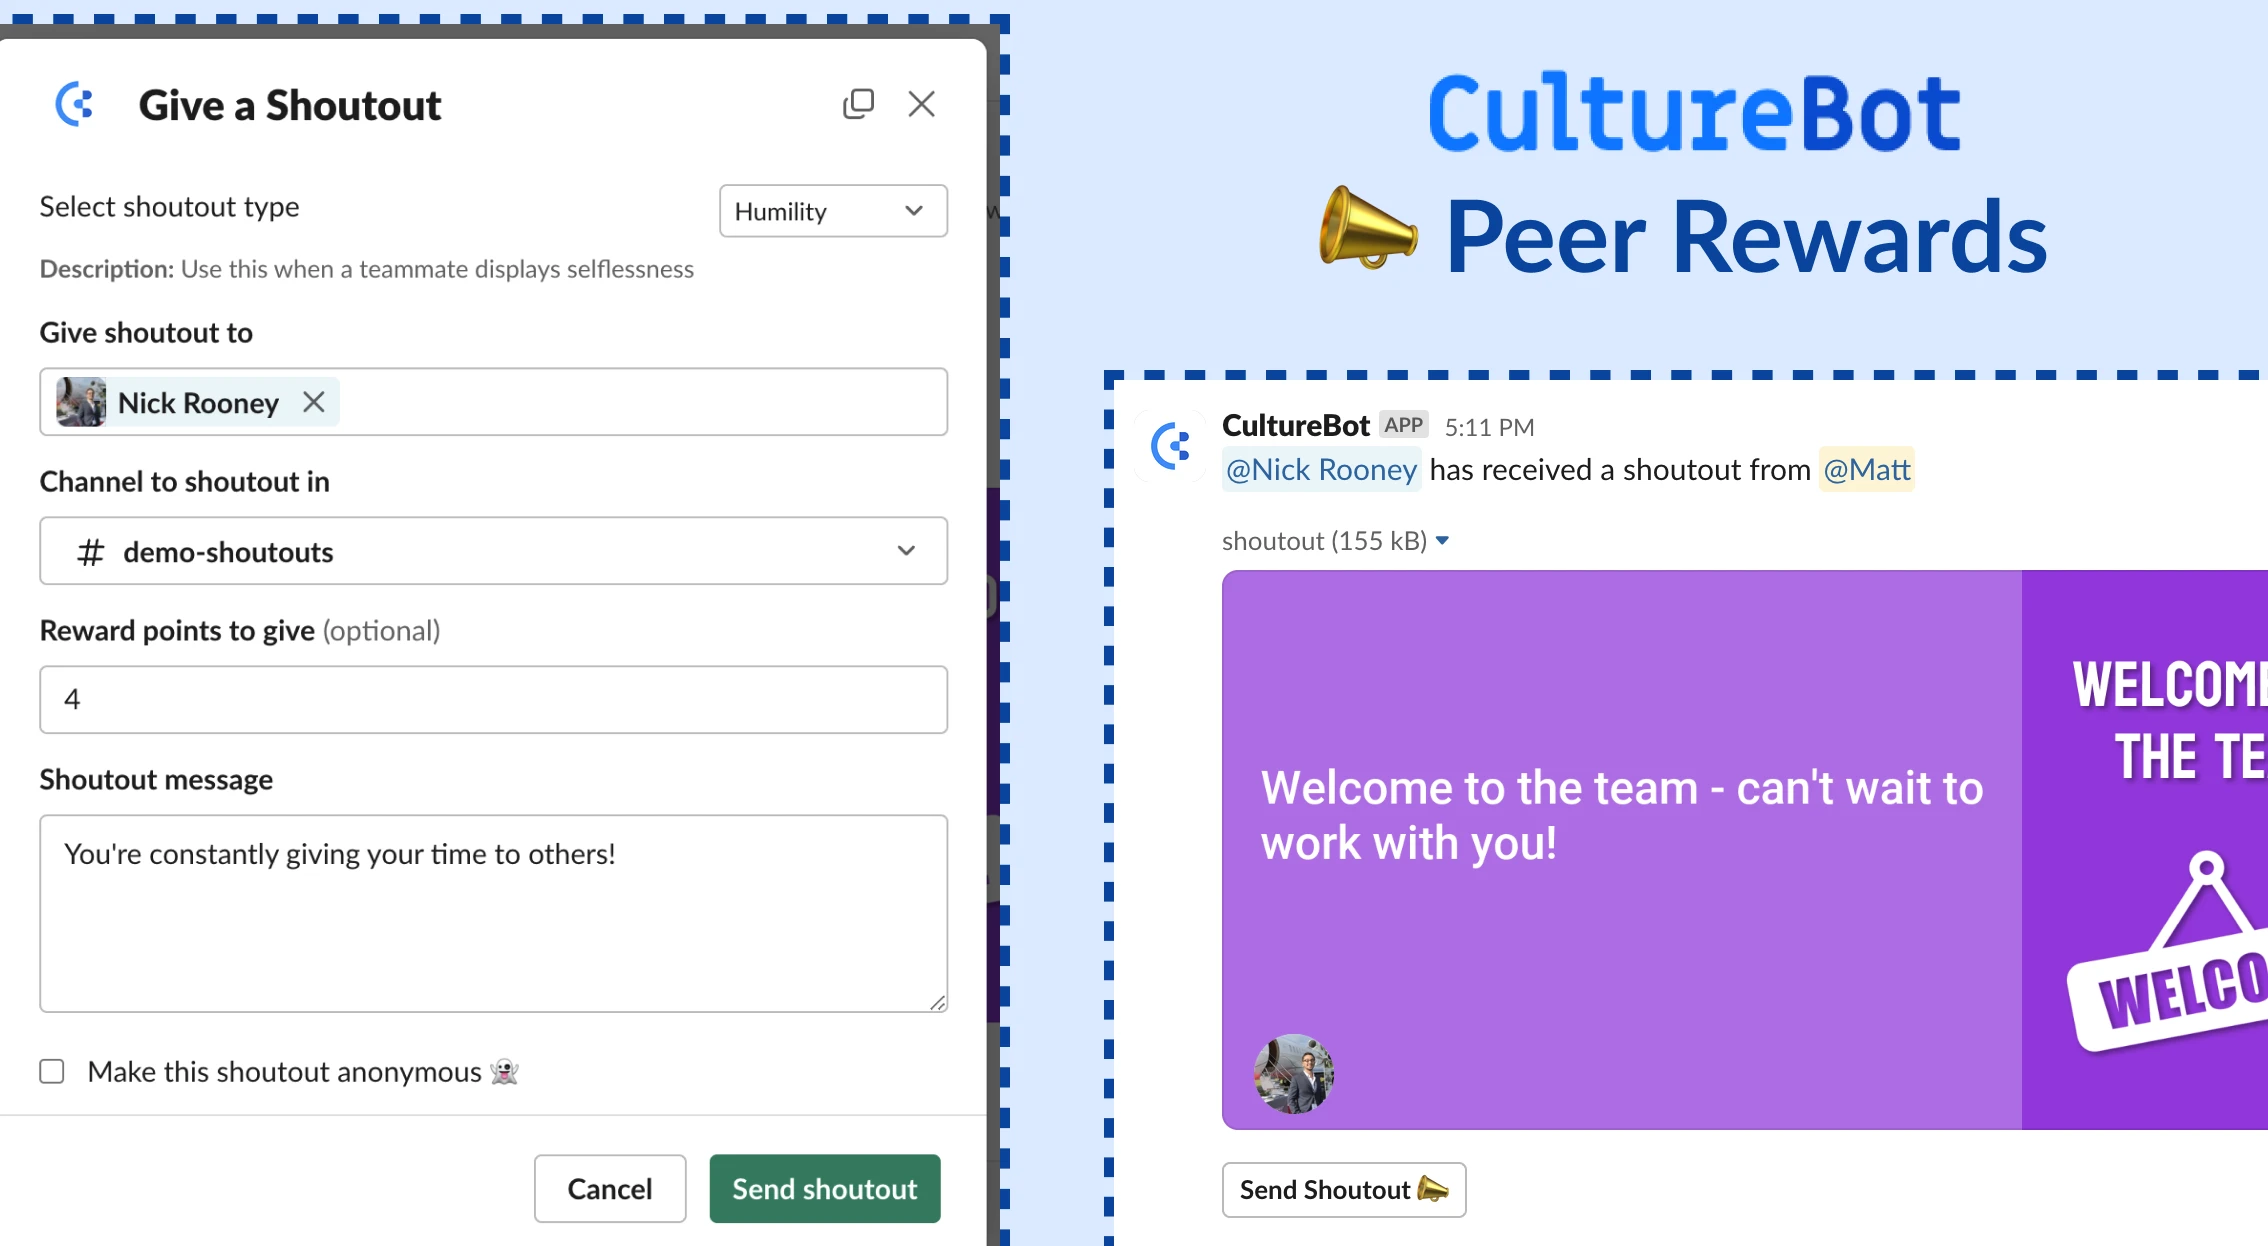
Task: Toggle the Make shoutout anonymous checkbox
Action: [52, 1073]
